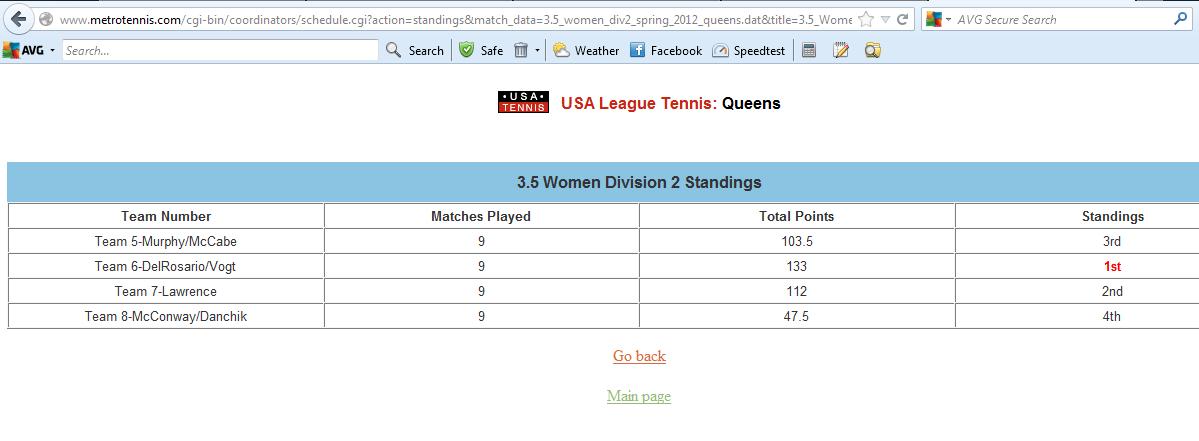Open the URL history dropdown arrow

point(885,20)
